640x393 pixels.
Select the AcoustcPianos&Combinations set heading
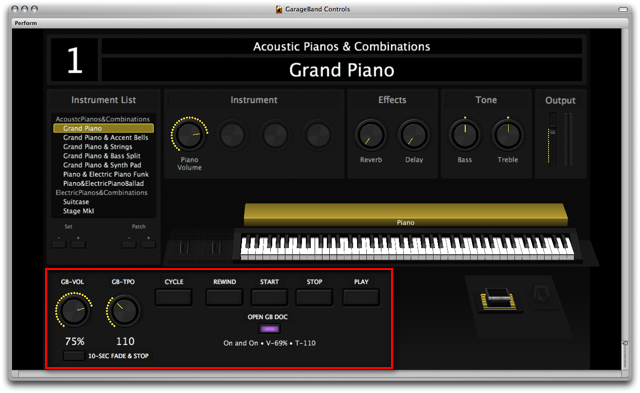[102, 119]
